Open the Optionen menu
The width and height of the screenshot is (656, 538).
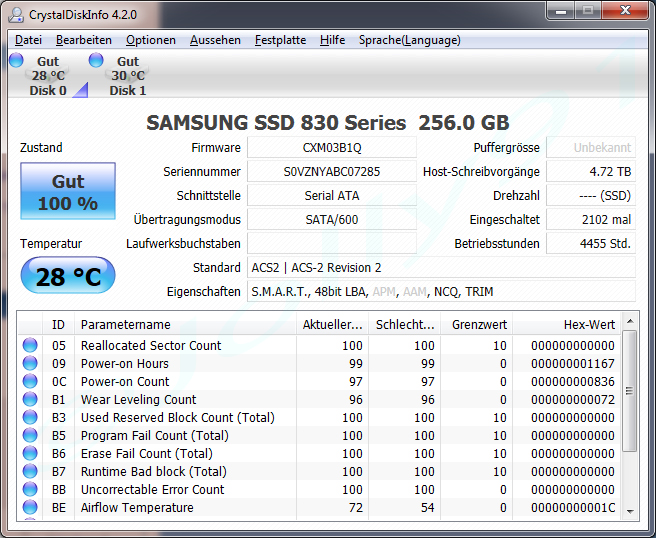click(151, 40)
